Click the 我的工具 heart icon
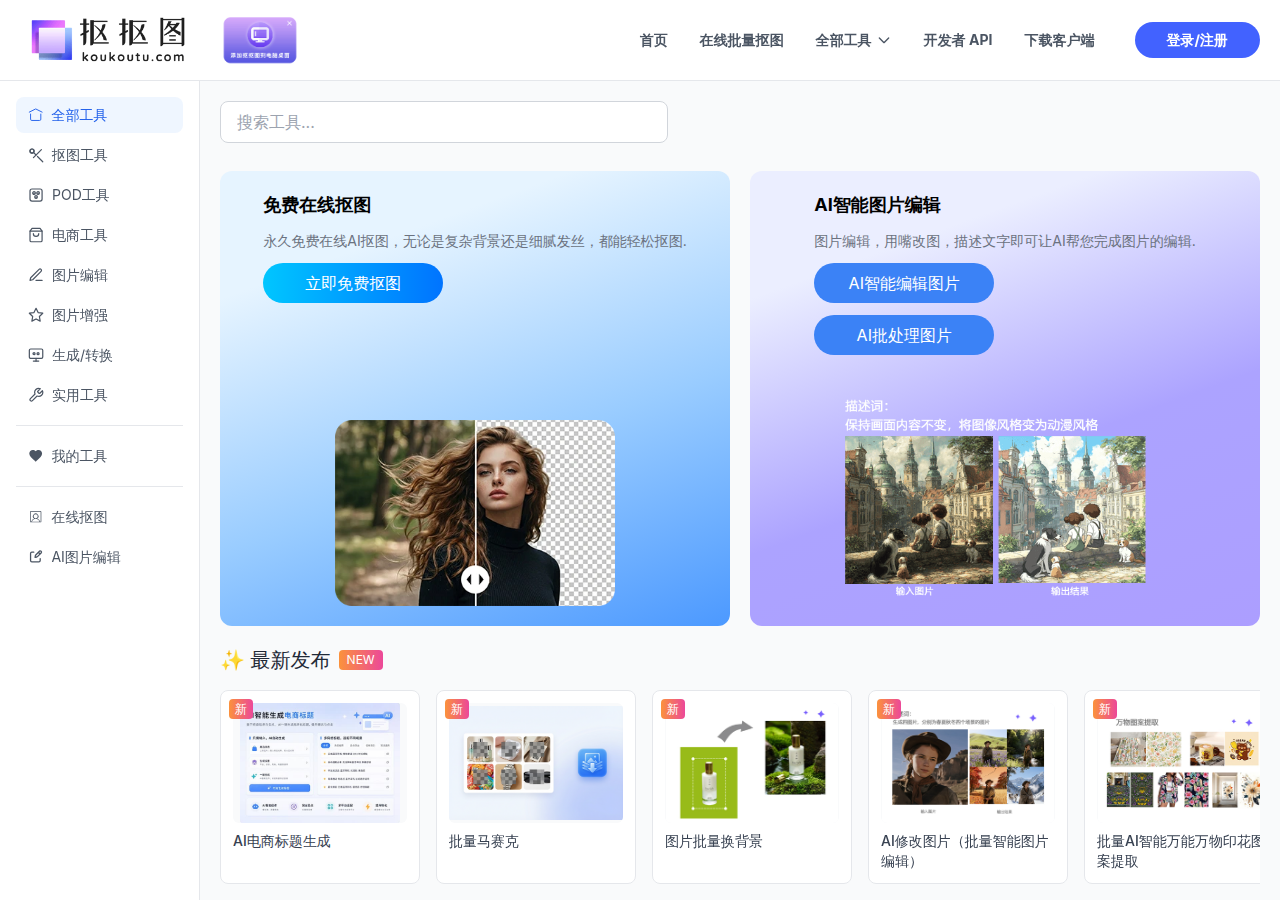 pyautogui.click(x=36, y=456)
